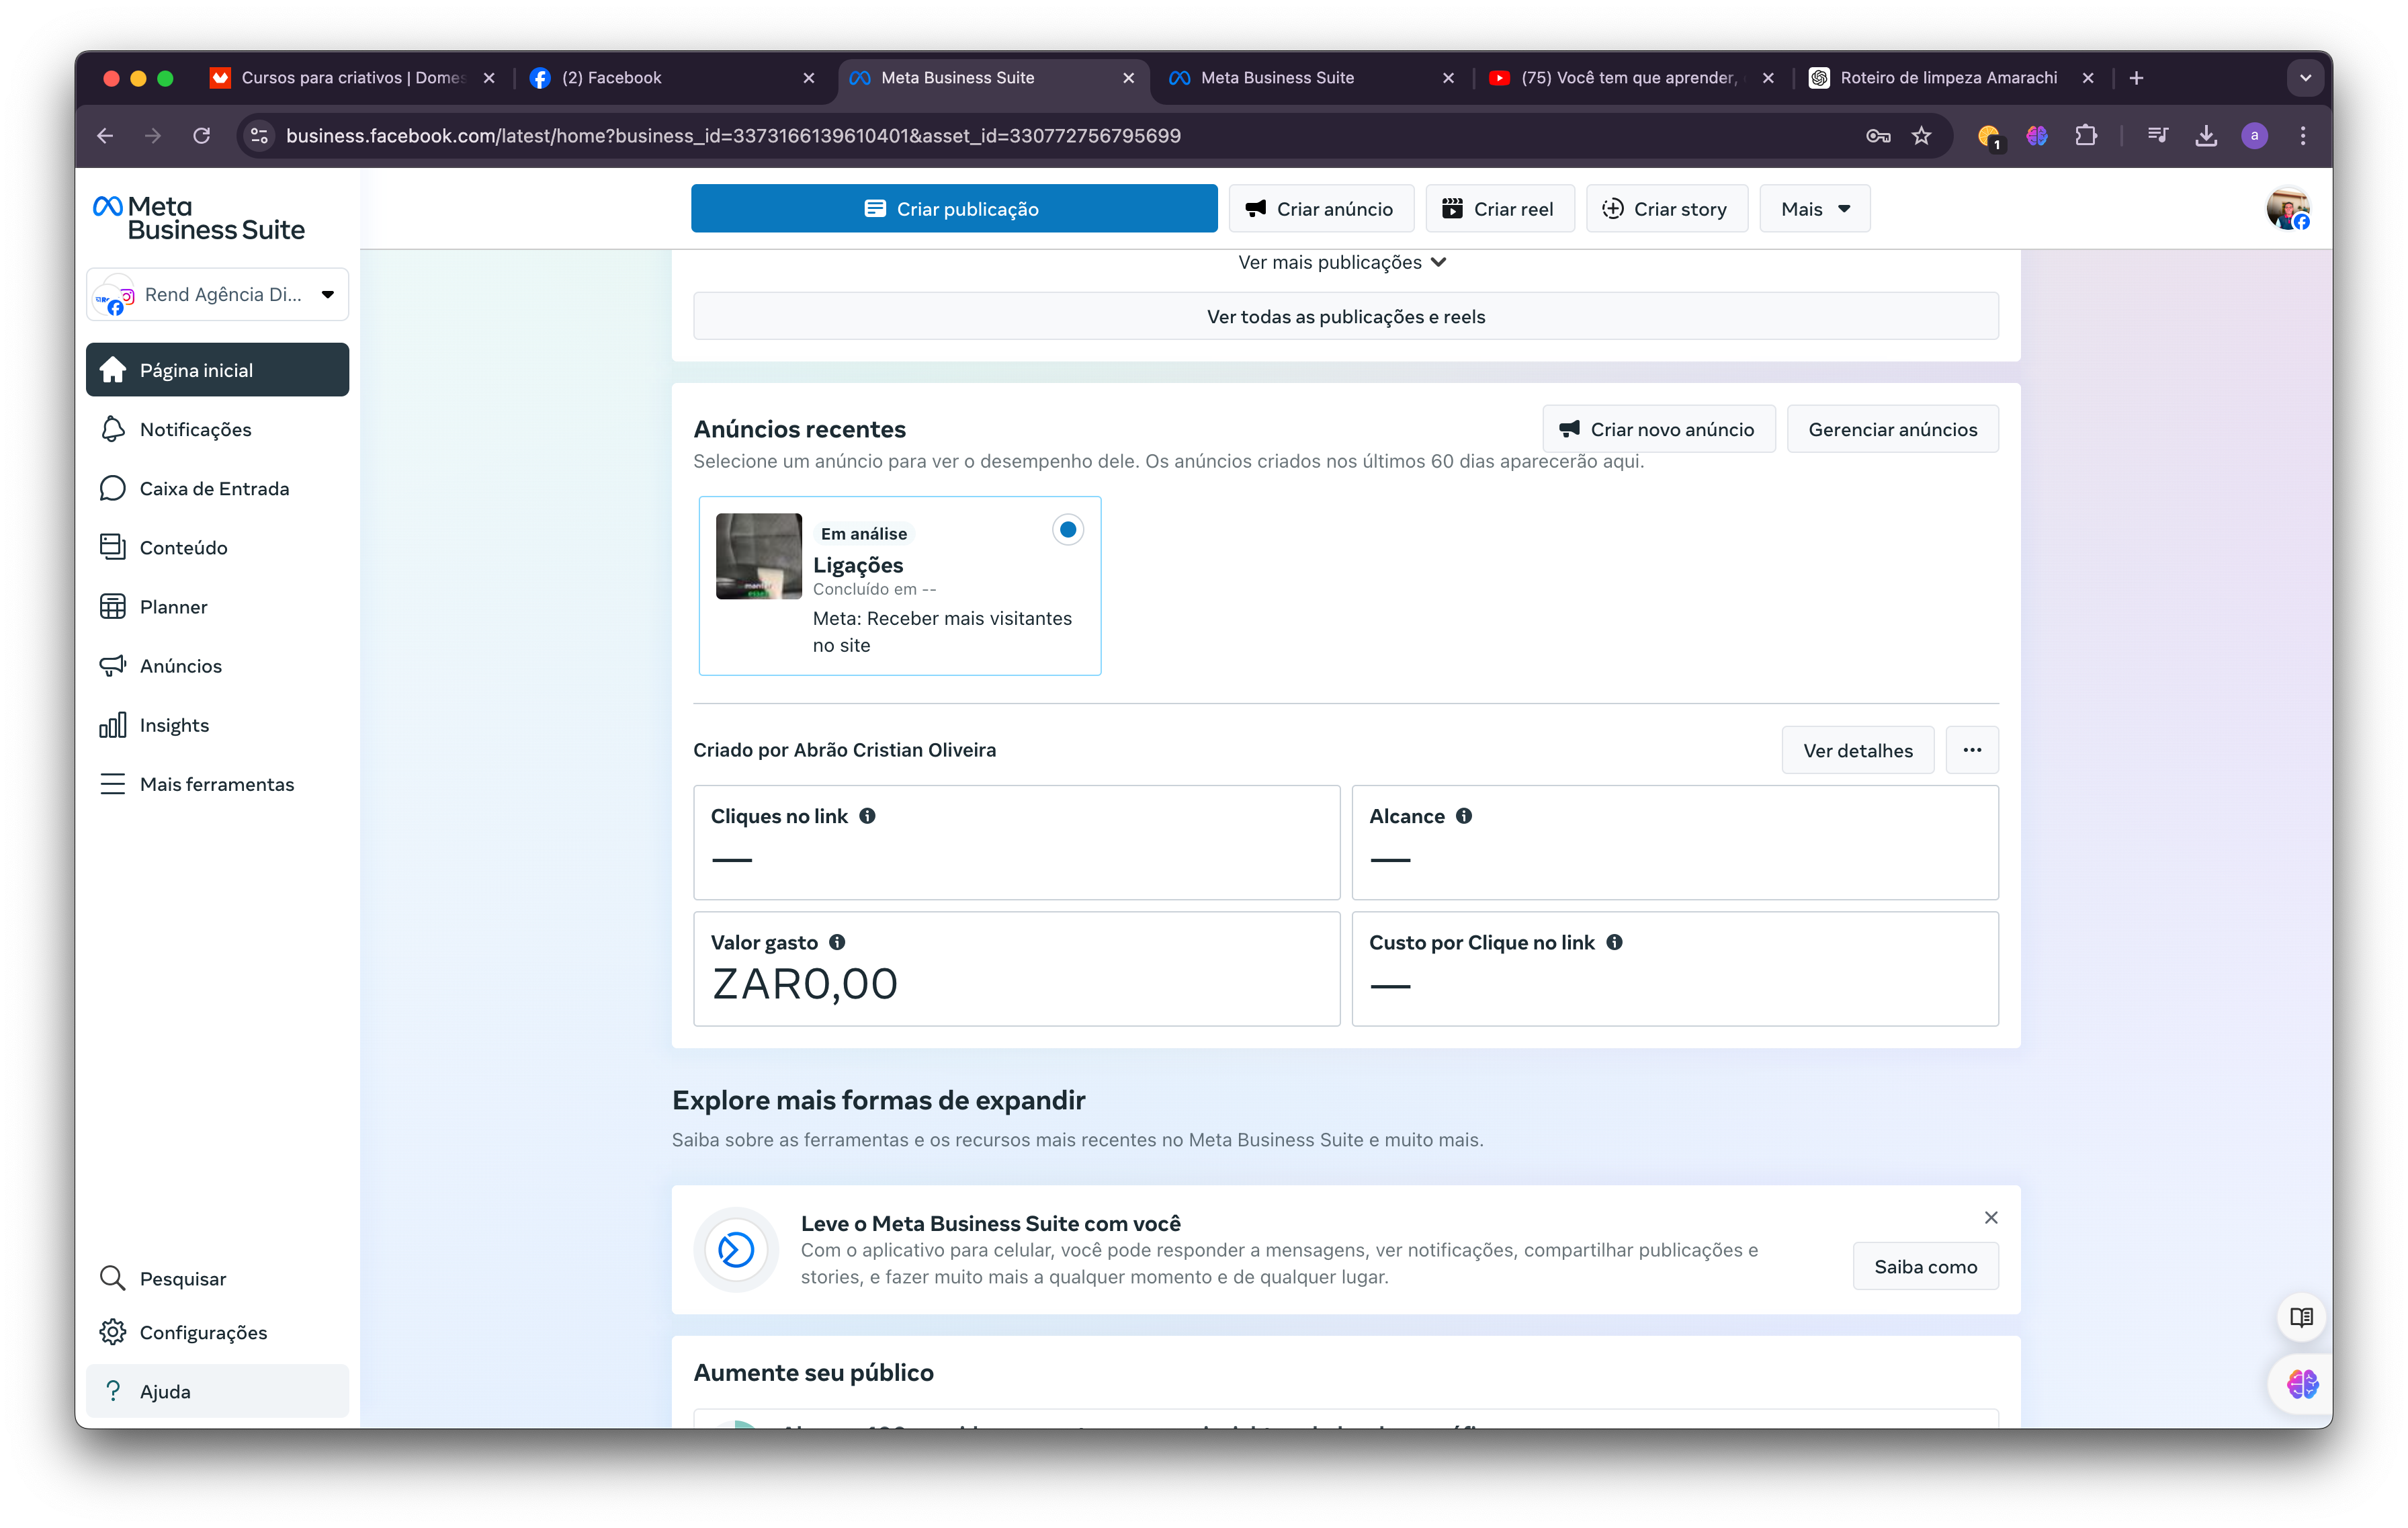Open the Planner calendar icon
2408x1528 pixels.
pyautogui.click(x=113, y=606)
